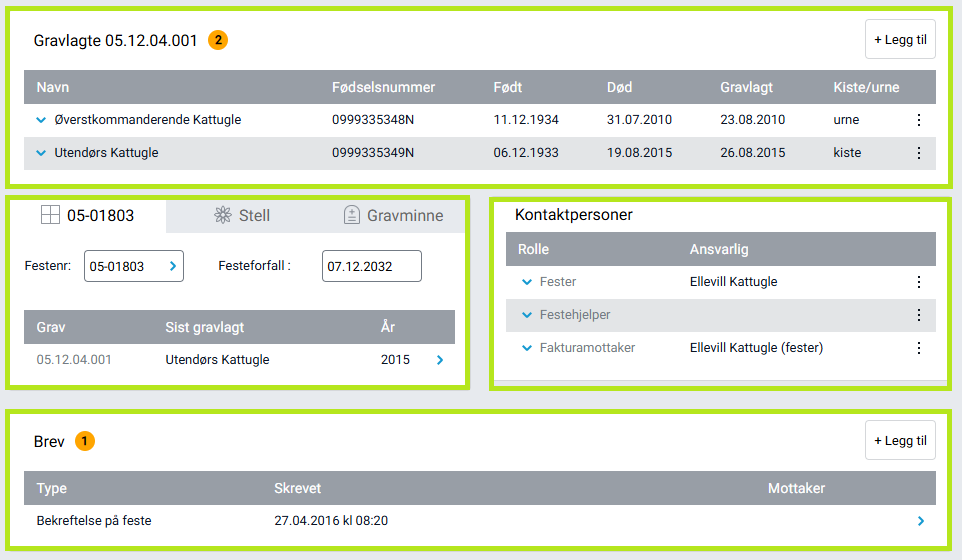Click death date 19.08.2015
962x560 pixels.
pyautogui.click(x=639, y=153)
